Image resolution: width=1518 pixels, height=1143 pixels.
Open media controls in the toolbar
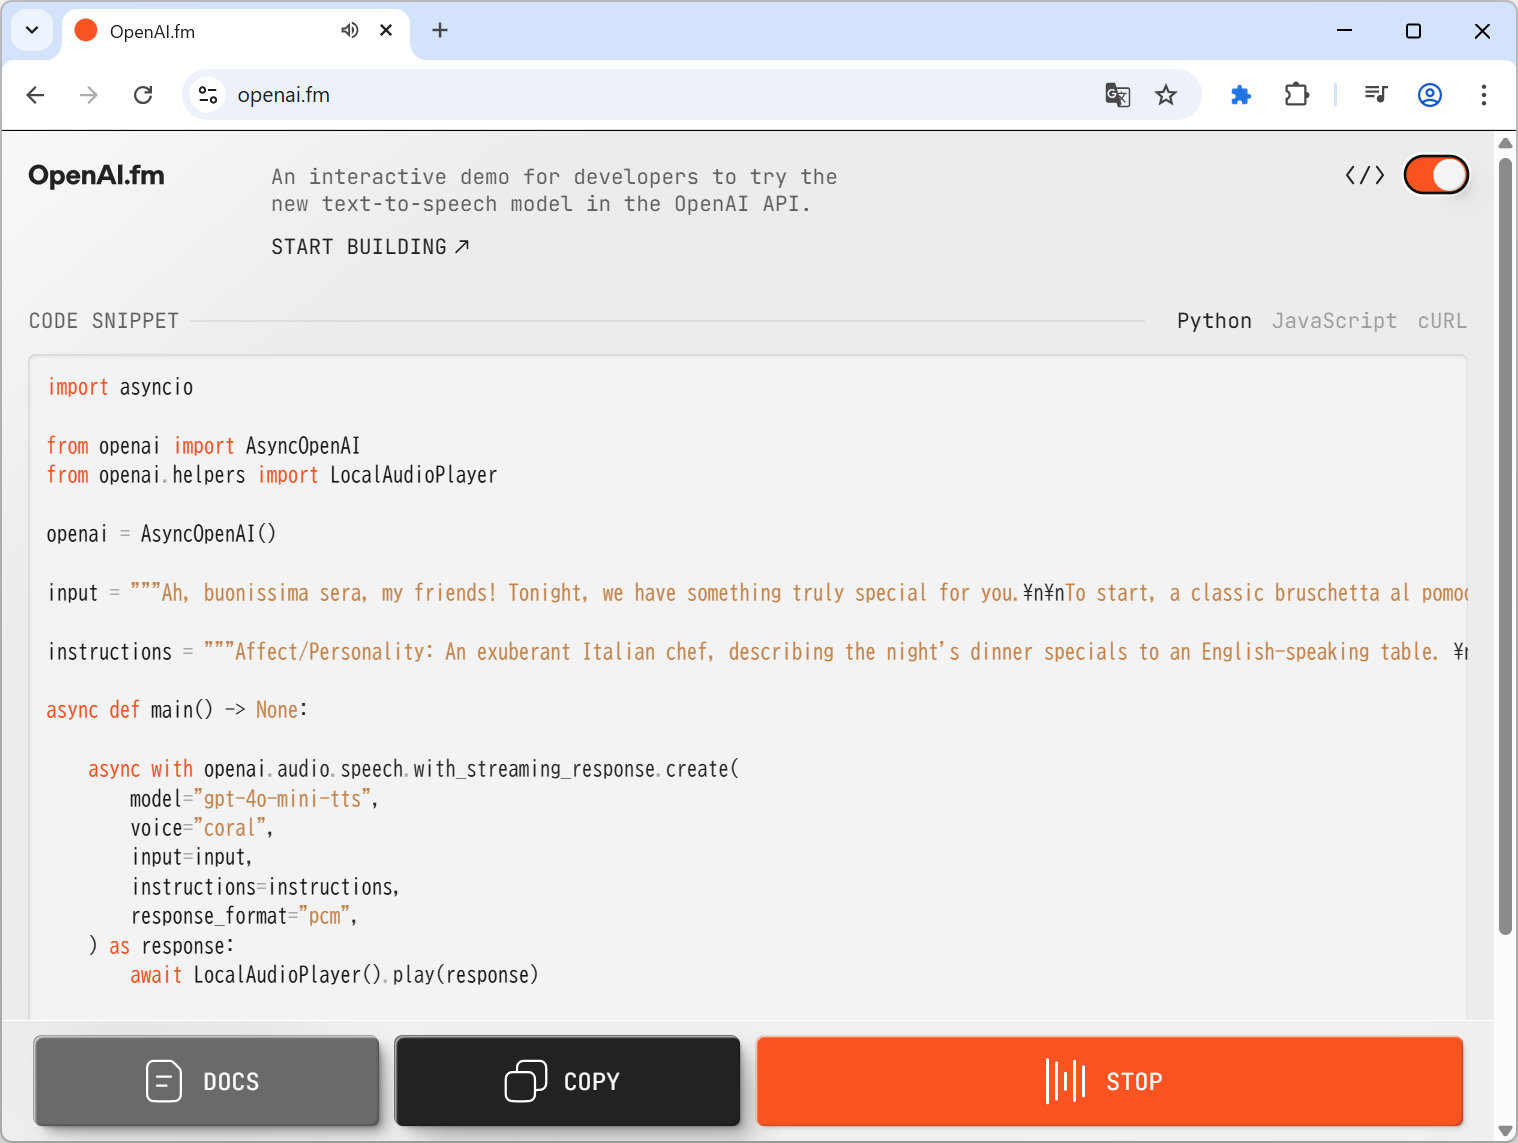(x=1376, y=95)
